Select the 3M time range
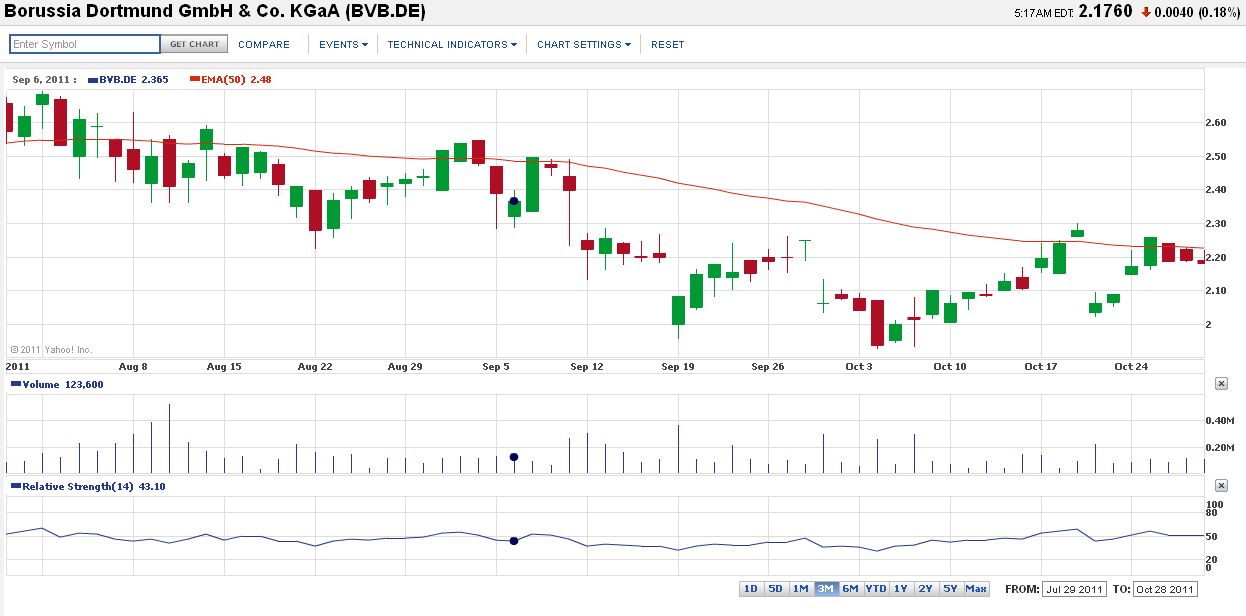 (825, 589)
